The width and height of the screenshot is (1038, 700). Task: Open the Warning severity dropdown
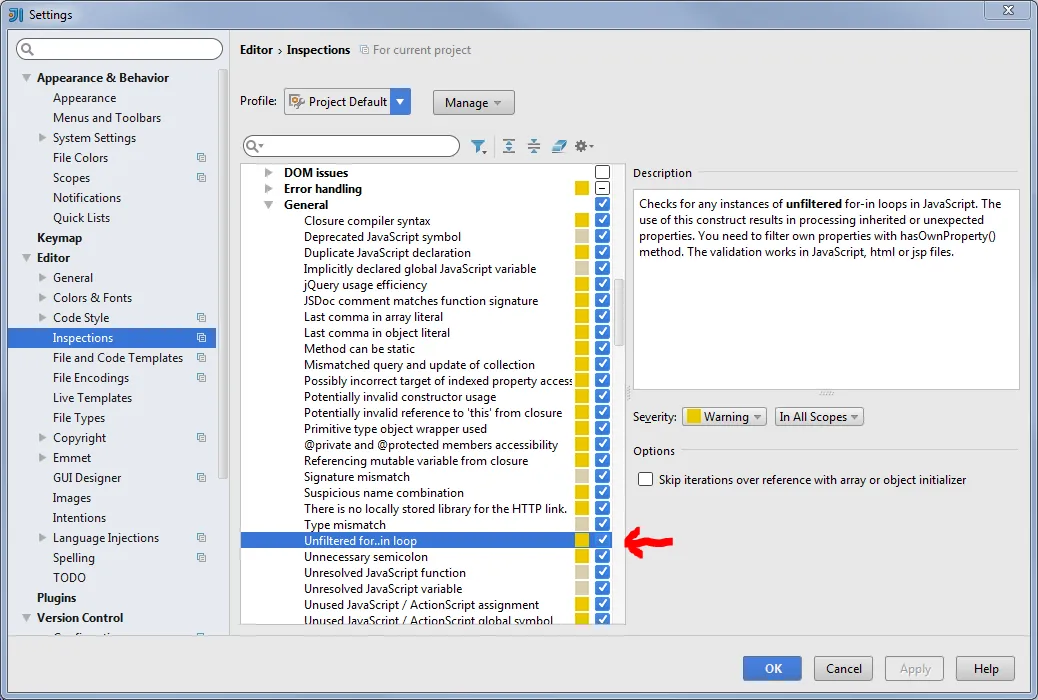tap(724, 417)
